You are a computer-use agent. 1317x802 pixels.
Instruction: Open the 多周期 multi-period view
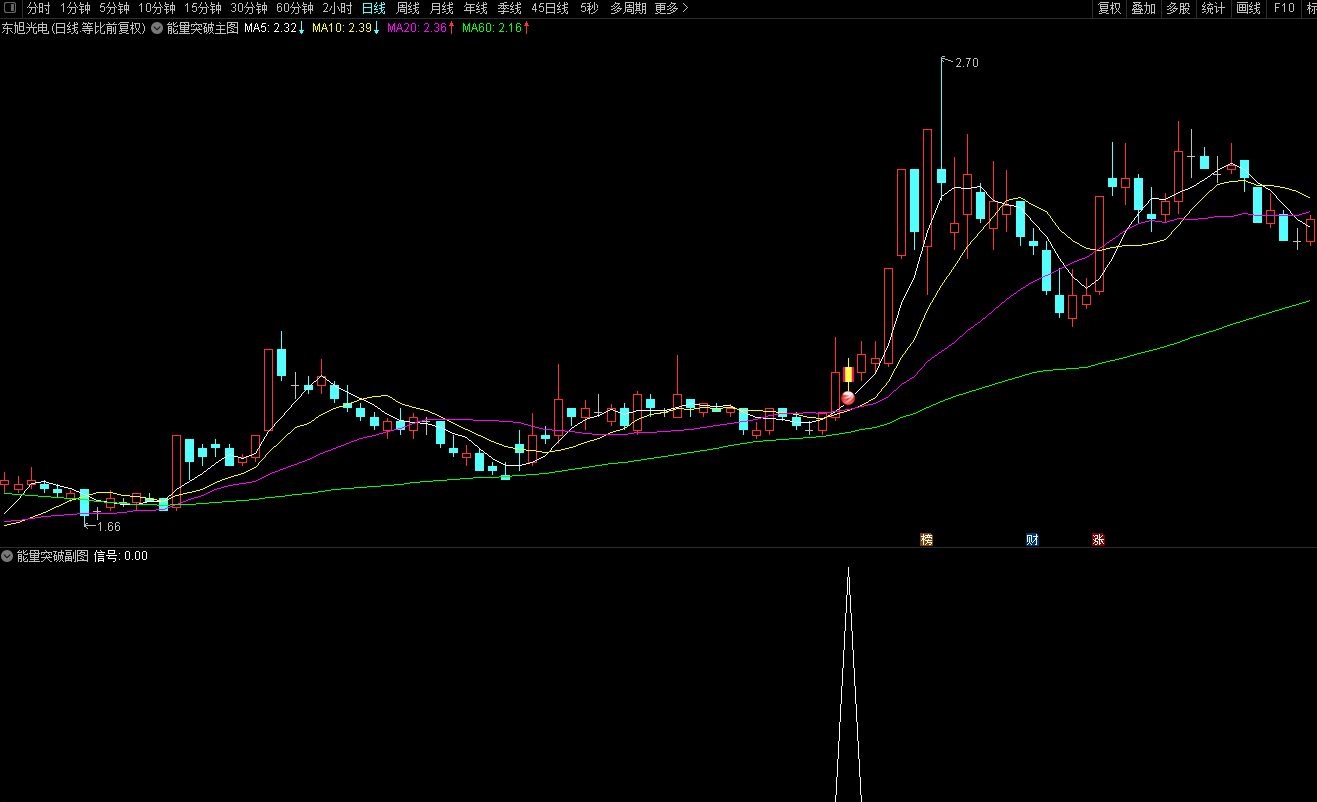click(628, 8)
